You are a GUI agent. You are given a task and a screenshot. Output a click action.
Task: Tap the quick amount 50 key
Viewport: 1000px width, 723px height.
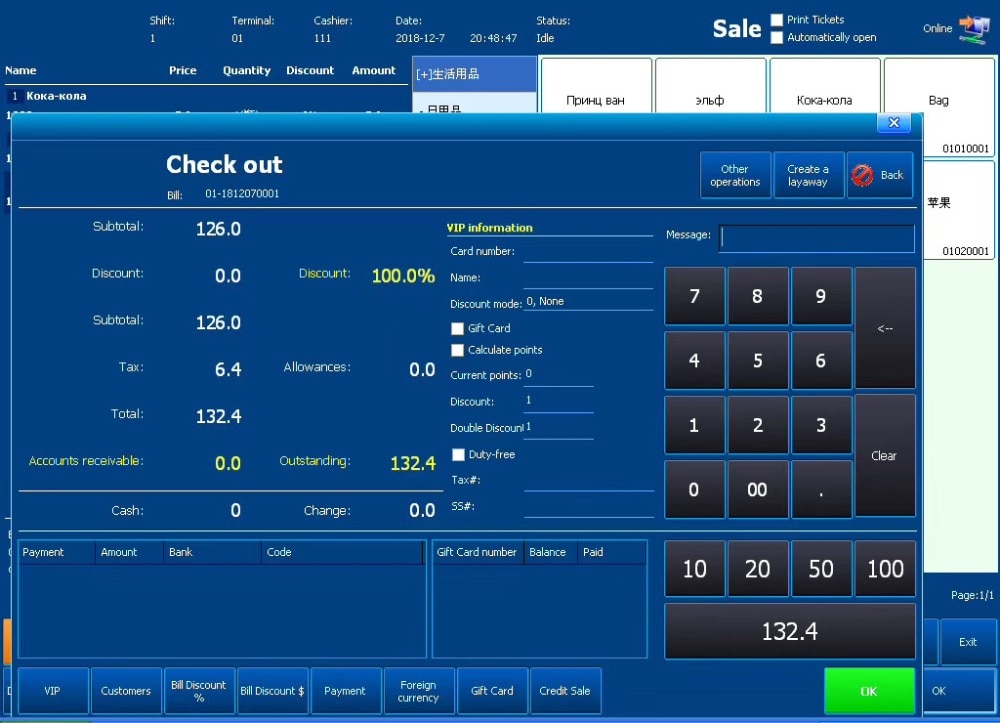(821, 569)
